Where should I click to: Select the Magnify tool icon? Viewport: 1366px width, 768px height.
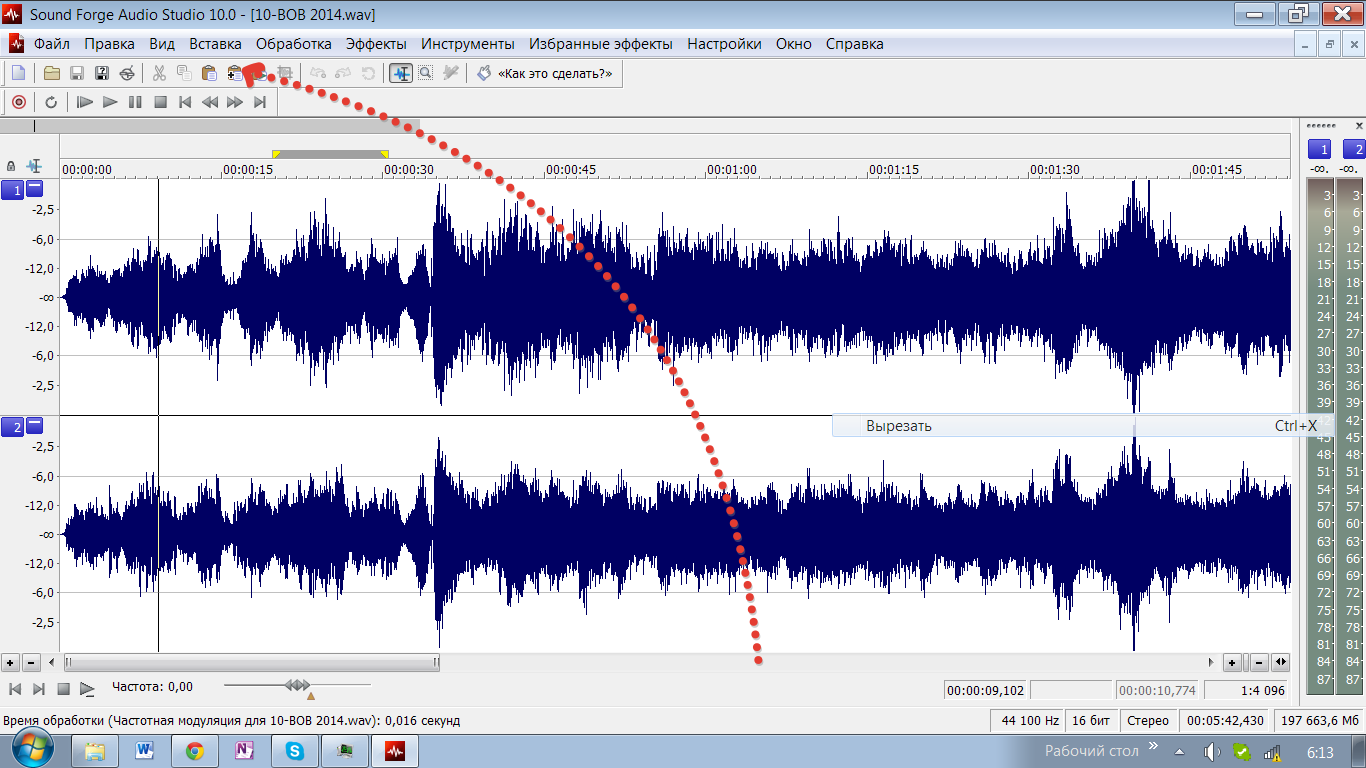coord(426,73)
